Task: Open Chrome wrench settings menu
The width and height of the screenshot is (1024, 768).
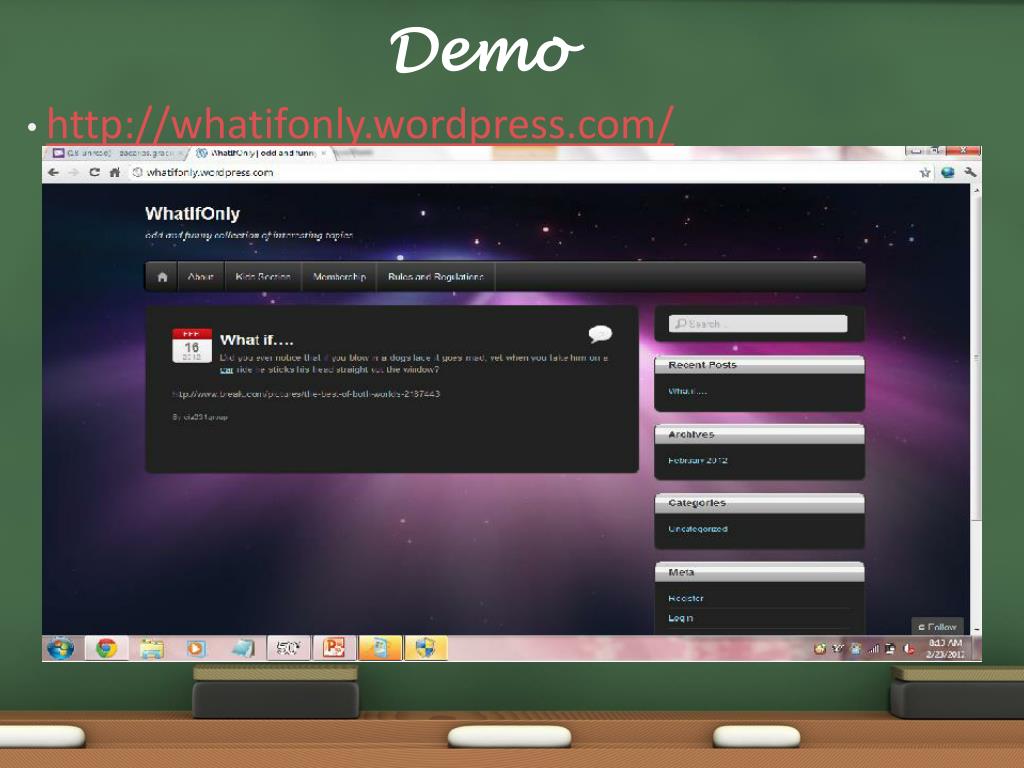Action: [x=970, y=172]
